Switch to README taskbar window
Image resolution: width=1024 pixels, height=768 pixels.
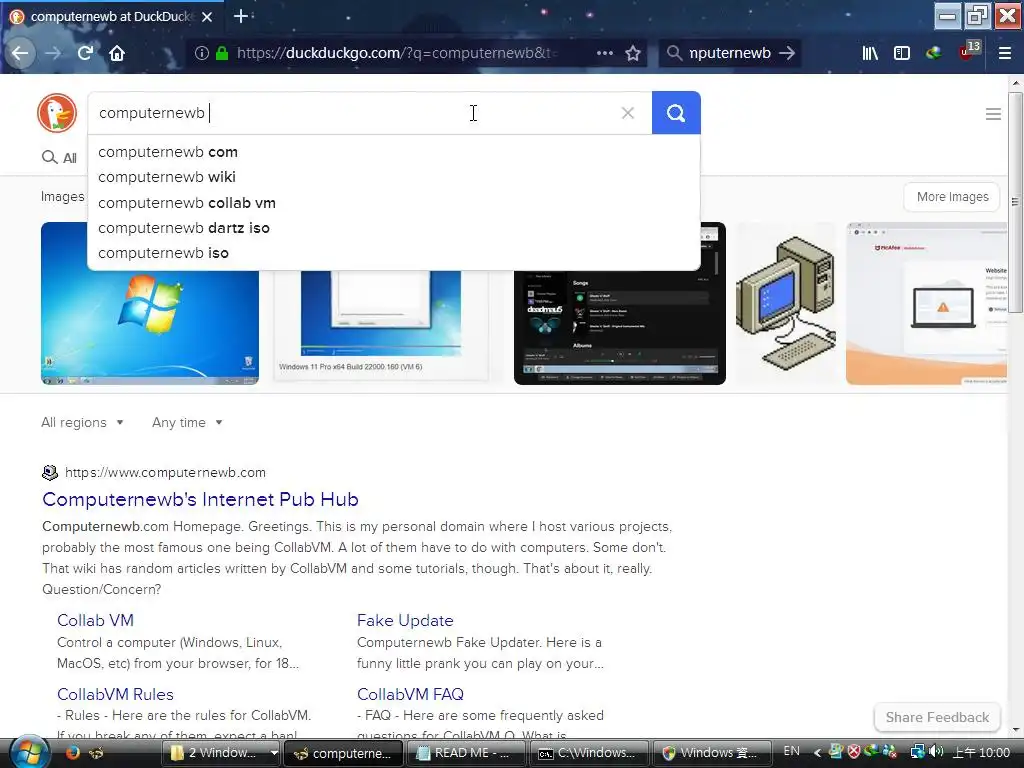click(465, 753)
